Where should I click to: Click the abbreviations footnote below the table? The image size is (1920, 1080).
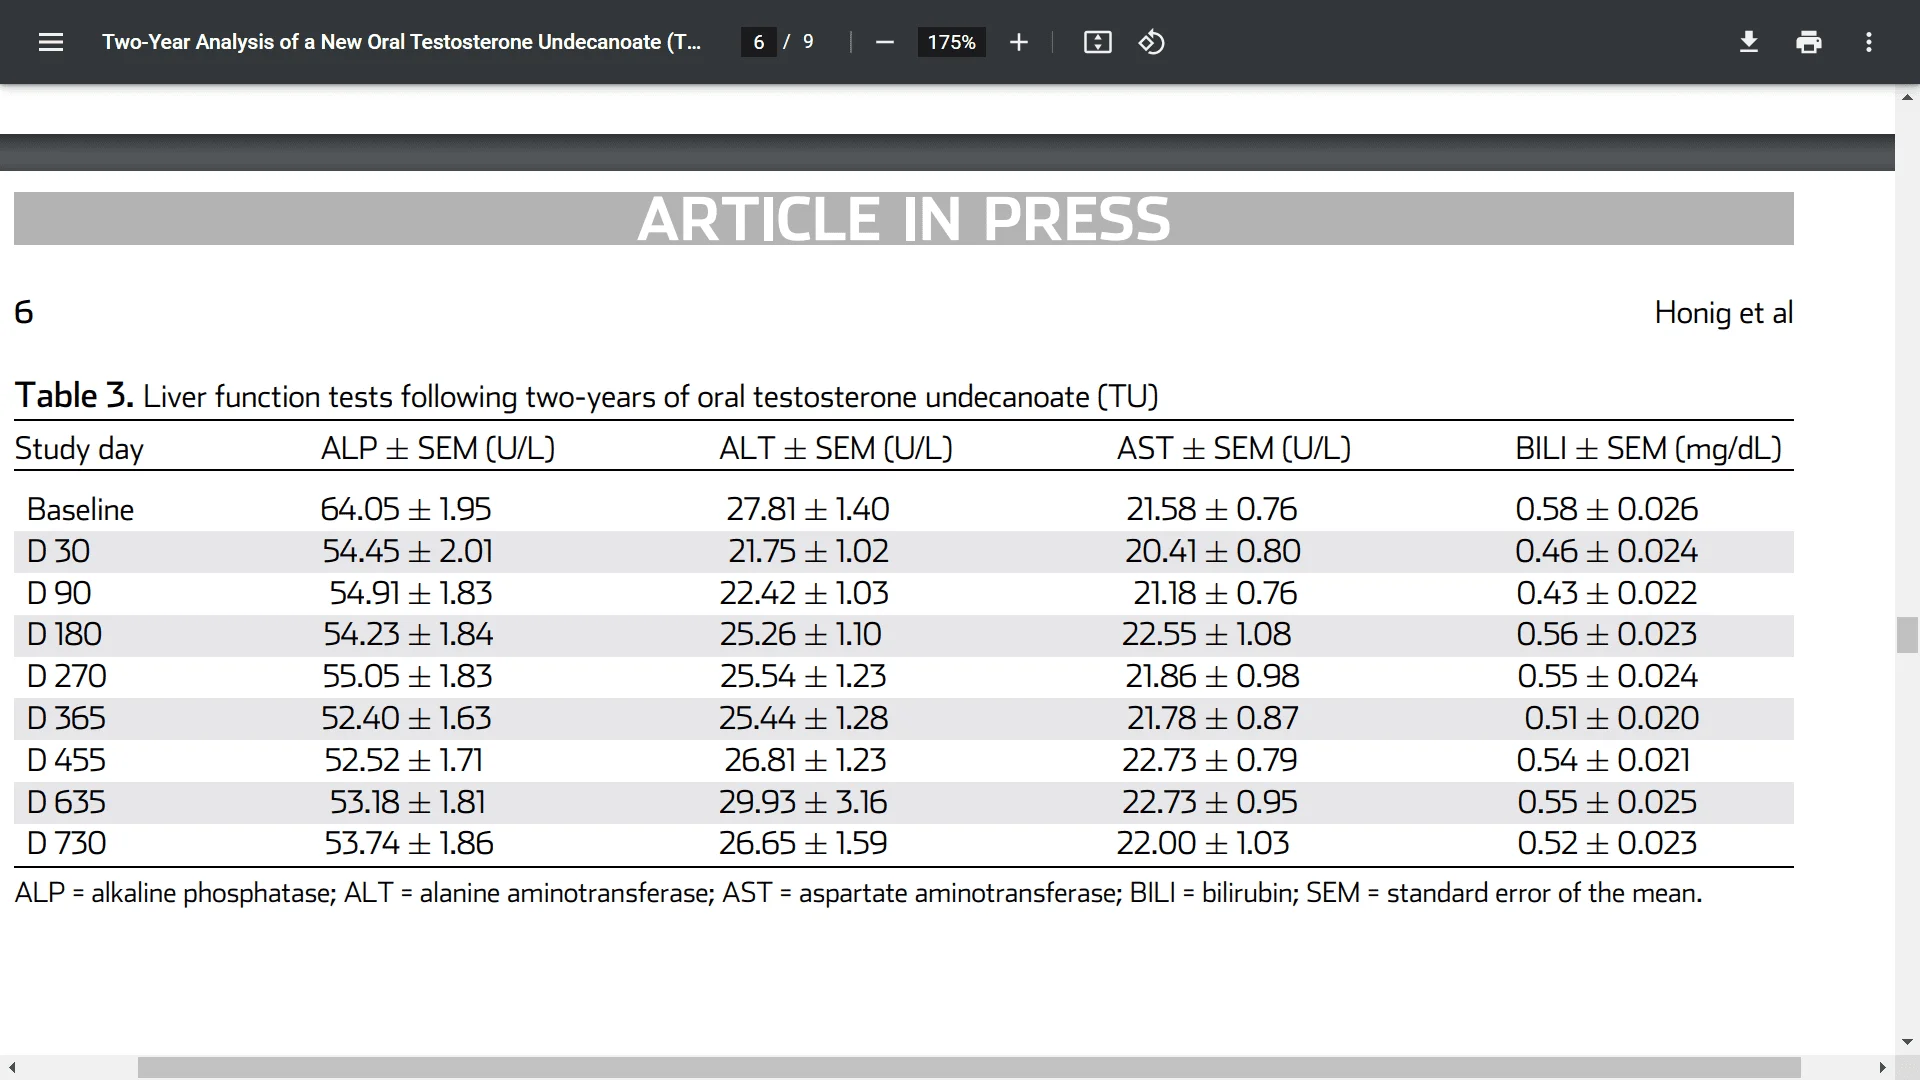[858, 893]
